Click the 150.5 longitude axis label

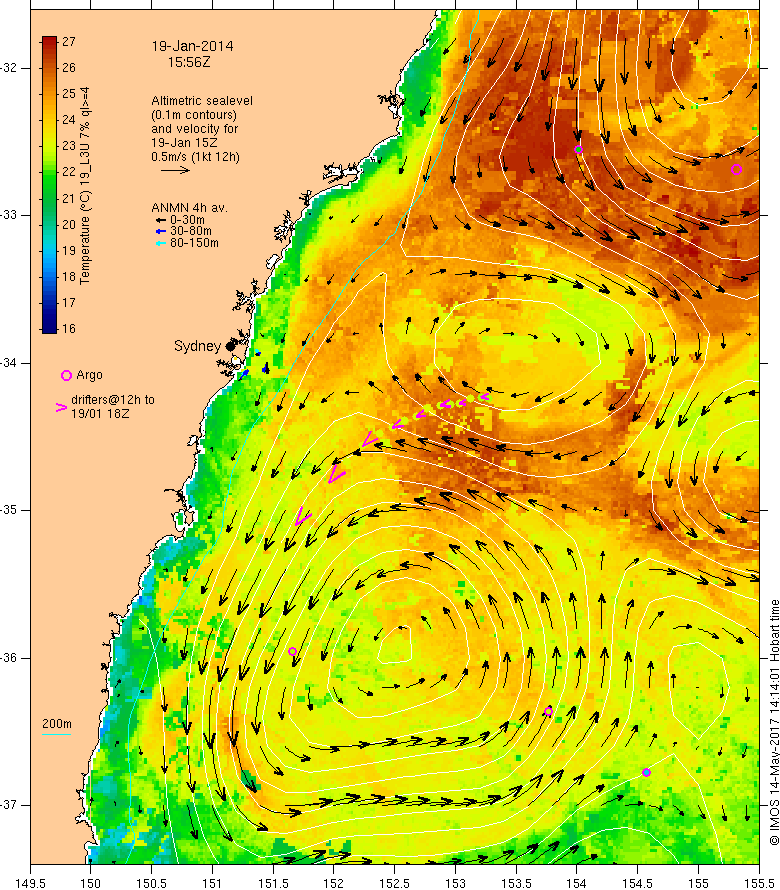tap(152, 883)
